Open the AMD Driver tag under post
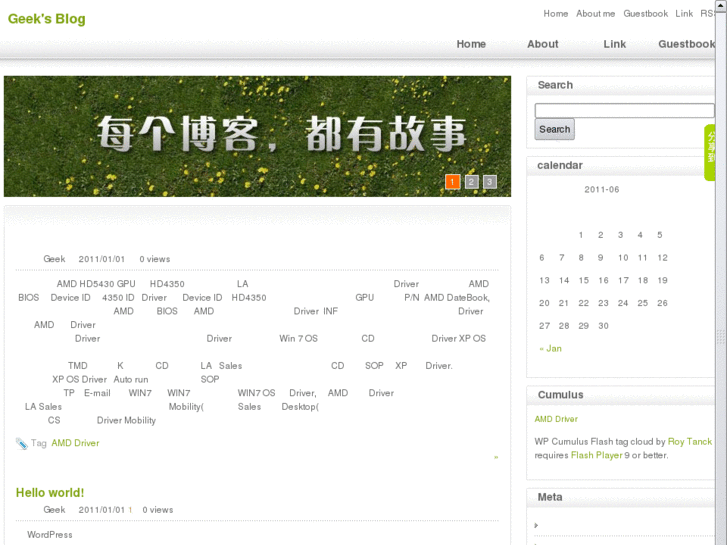 (x=75, y=443)
